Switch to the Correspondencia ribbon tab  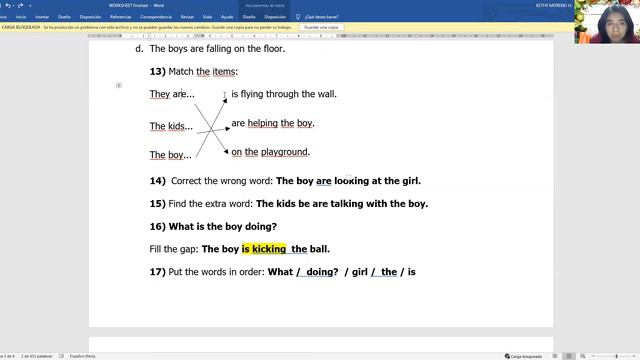(156, 17)
